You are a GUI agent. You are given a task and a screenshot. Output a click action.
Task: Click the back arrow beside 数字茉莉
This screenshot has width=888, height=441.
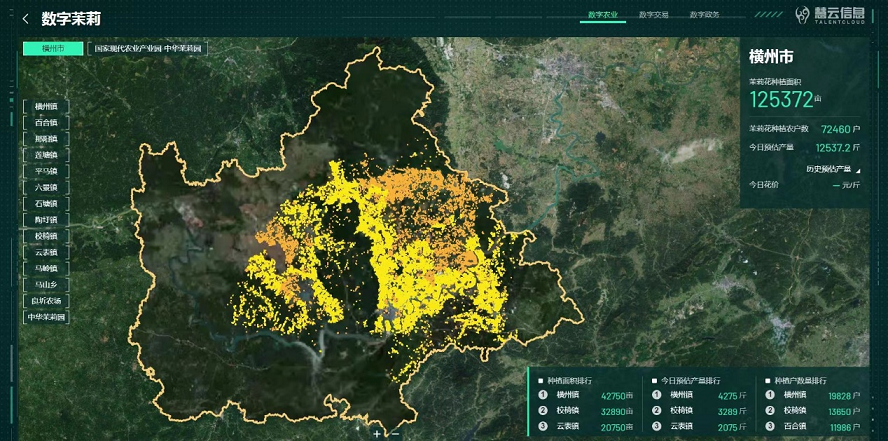pos(25,19)
